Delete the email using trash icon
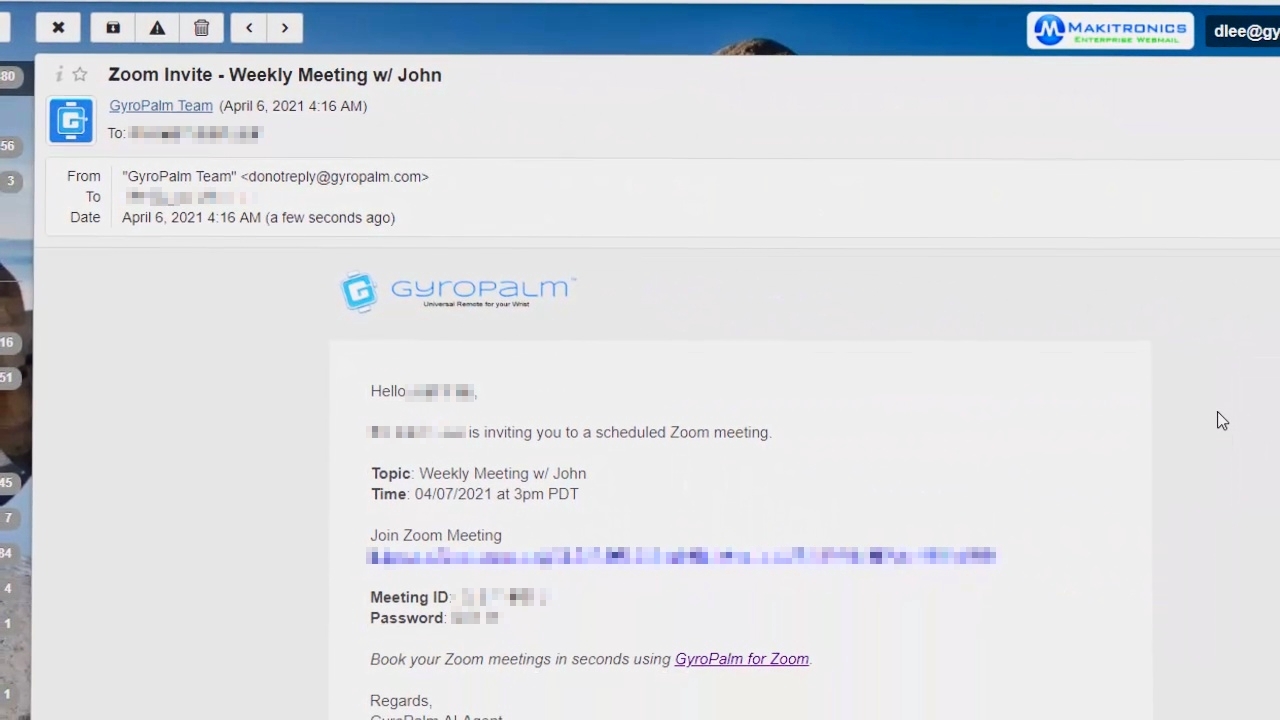 [x=202, y=28]
